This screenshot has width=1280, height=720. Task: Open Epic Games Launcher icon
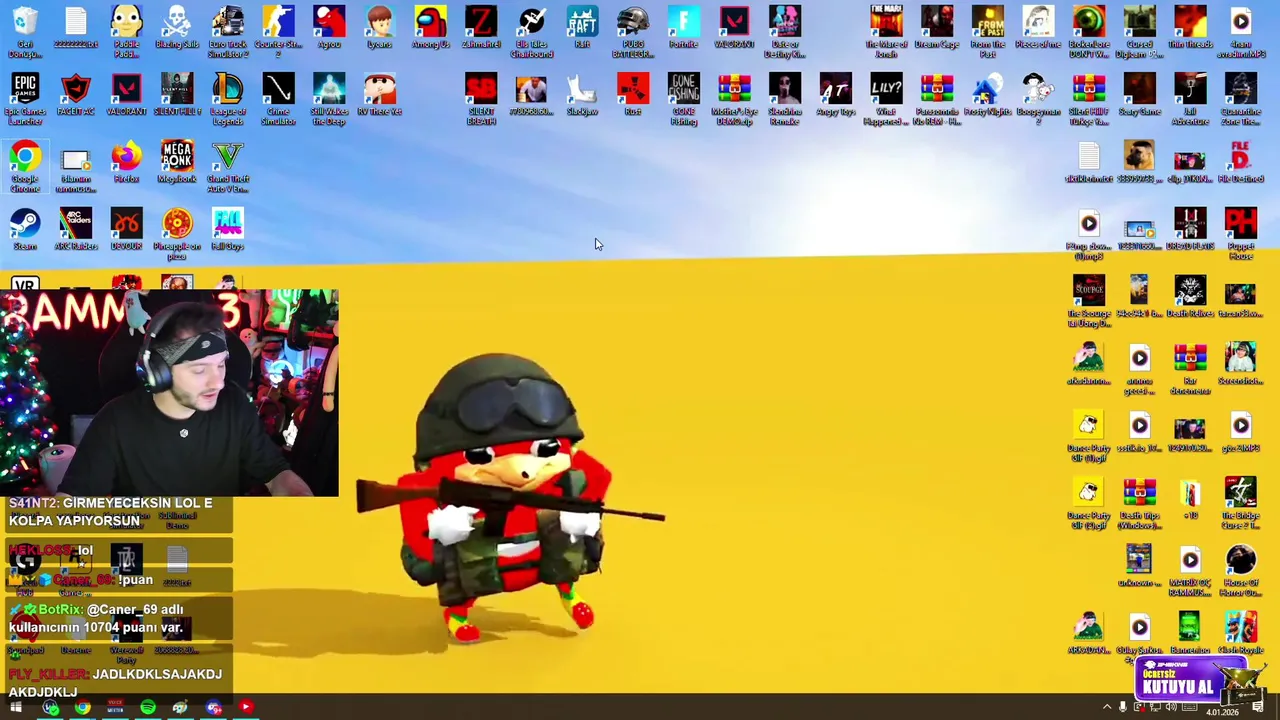click(25, 98)
